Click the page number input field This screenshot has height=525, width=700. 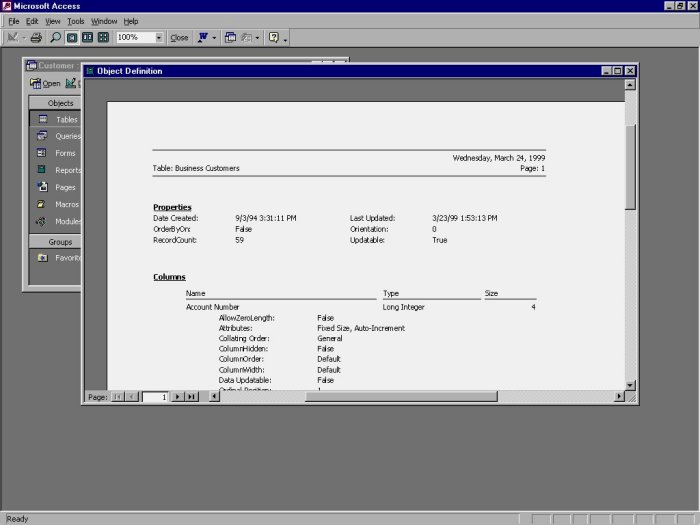pos(156,397)
